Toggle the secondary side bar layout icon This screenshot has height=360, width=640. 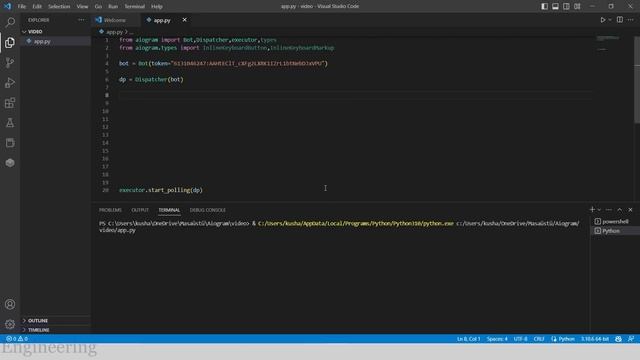pos(566,6)
